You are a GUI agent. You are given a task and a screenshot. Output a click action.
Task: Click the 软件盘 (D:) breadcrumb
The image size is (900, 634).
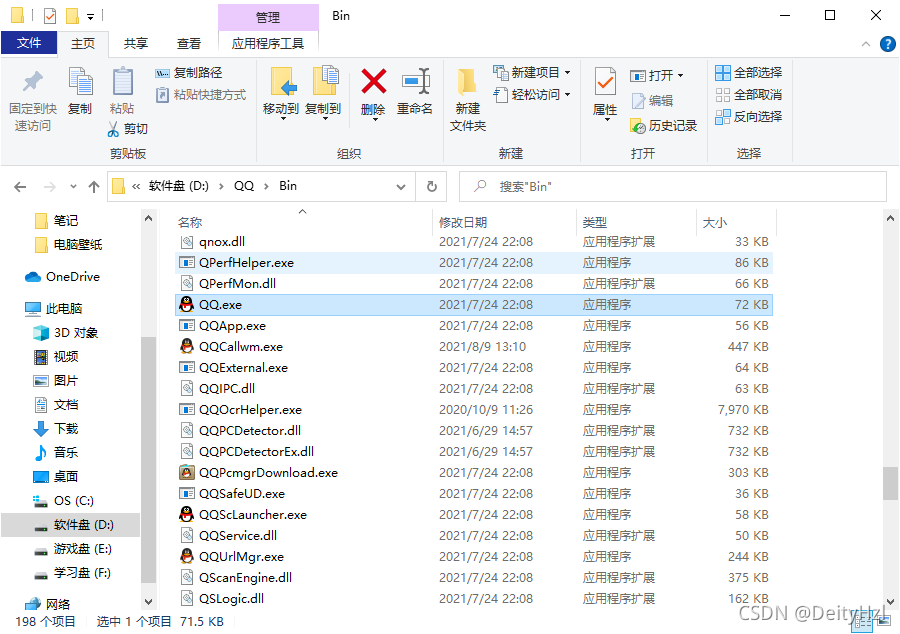pos(179,186)
